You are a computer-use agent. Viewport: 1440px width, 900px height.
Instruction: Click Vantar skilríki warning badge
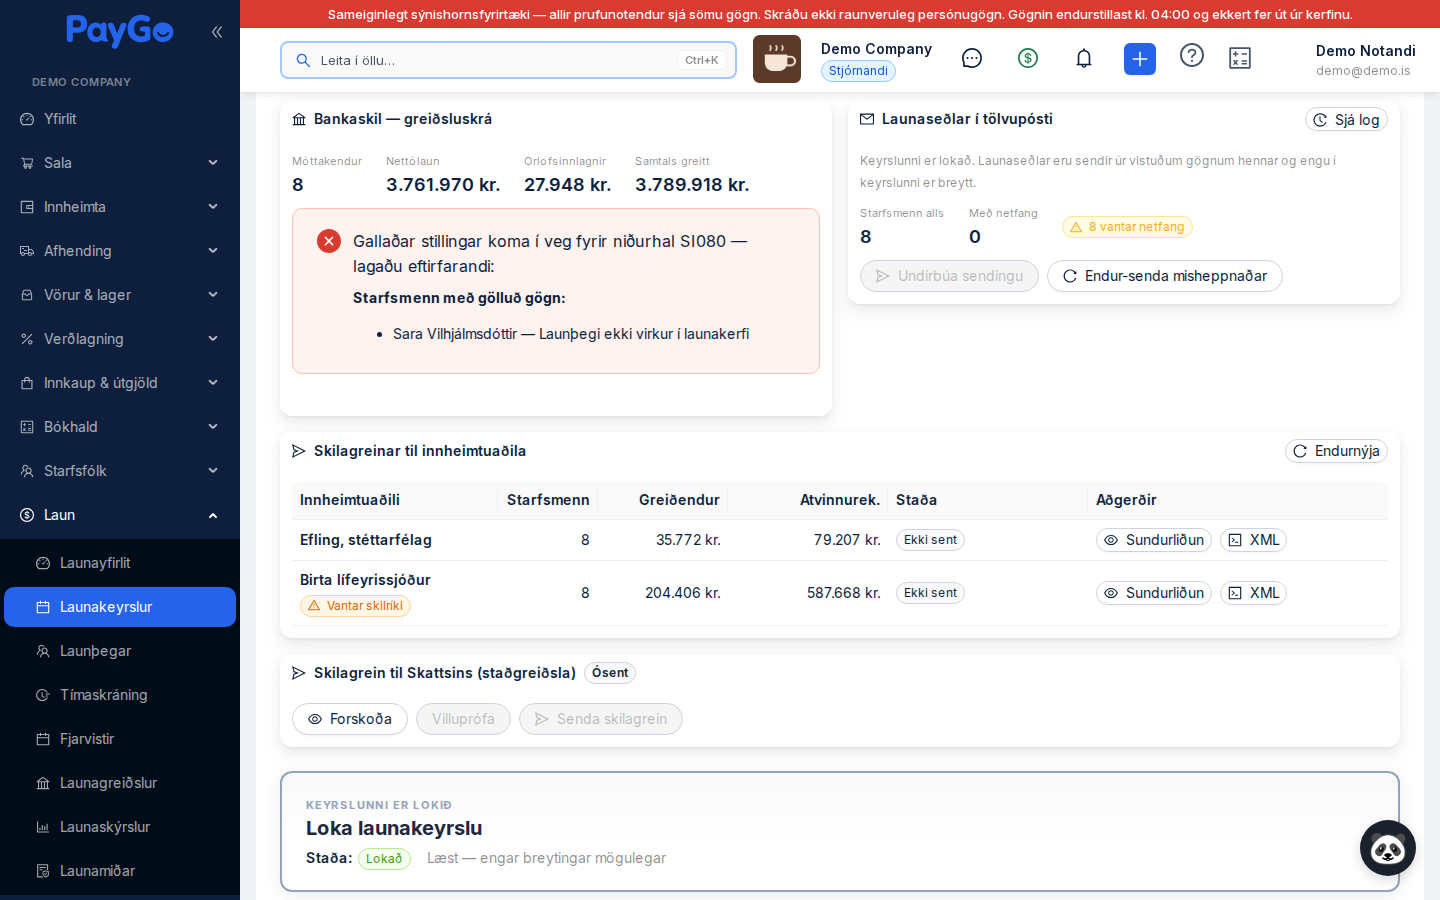[355, 606]
